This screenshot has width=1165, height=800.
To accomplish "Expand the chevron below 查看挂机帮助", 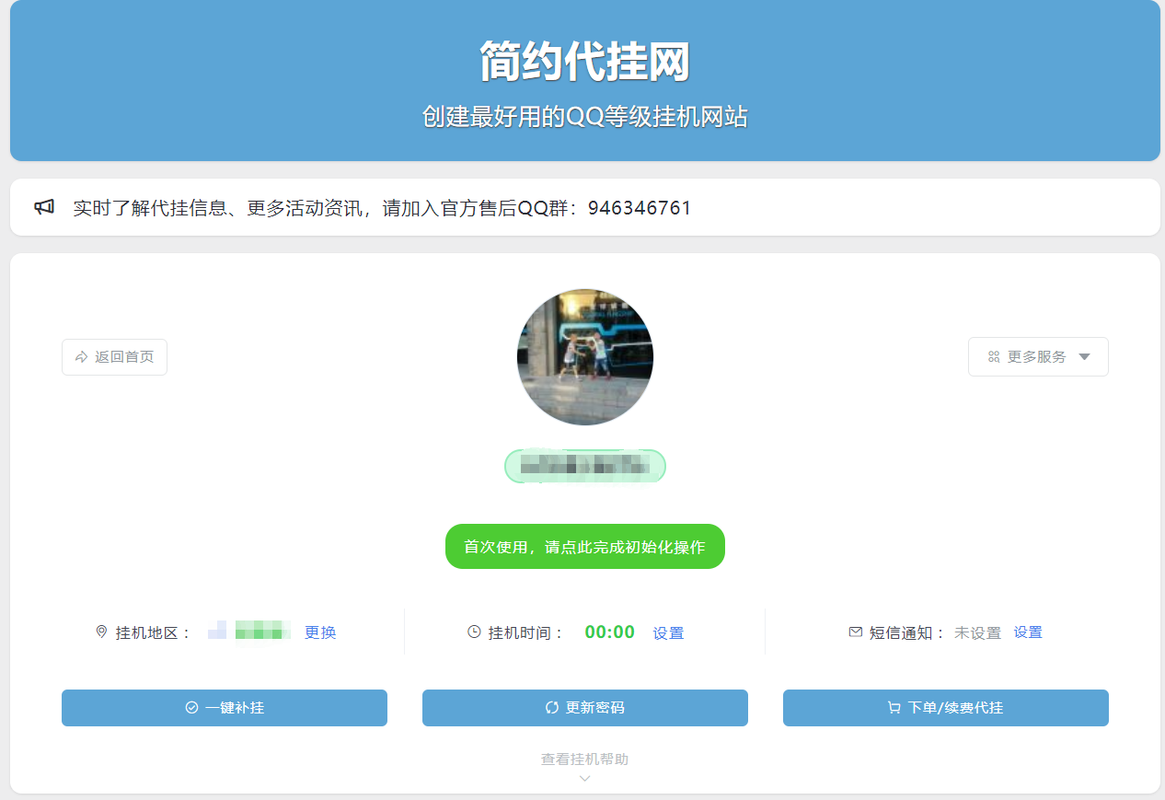I will [585, 779].
